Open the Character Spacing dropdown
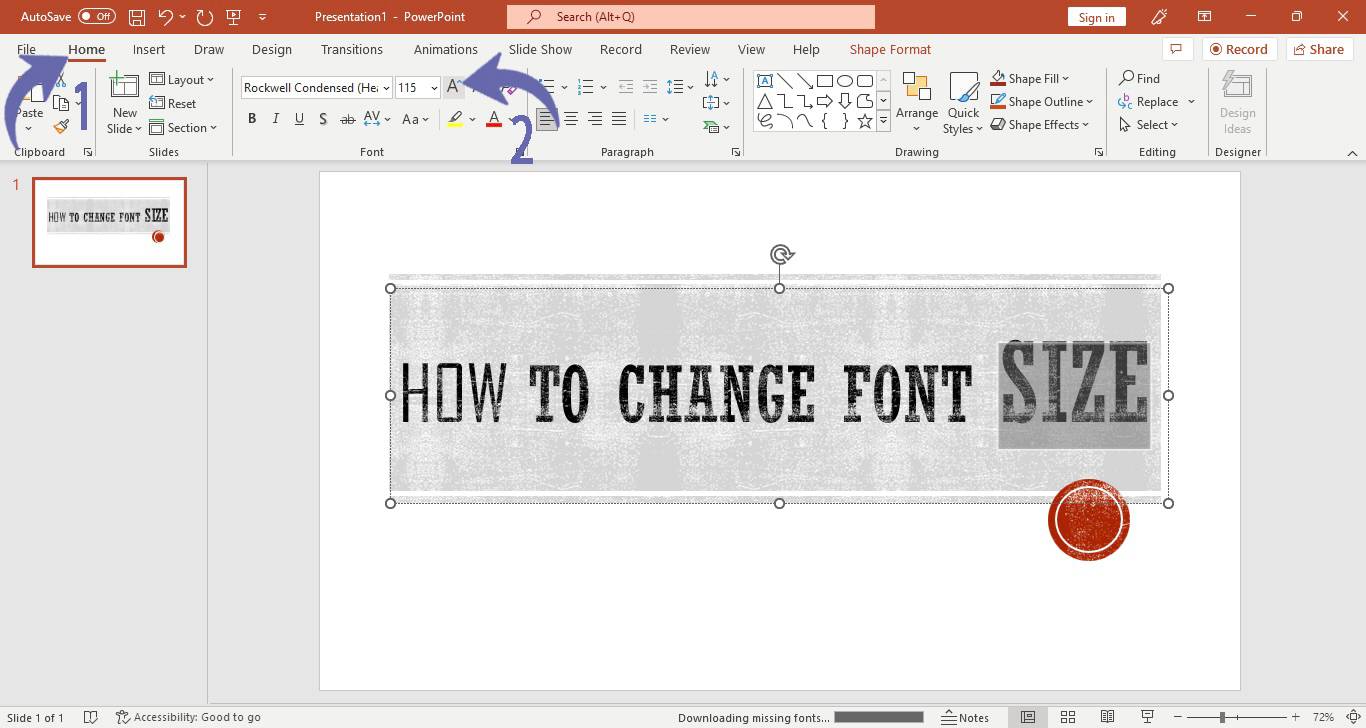The width and height of the screenshot is (1366, 728). [377, 119]
